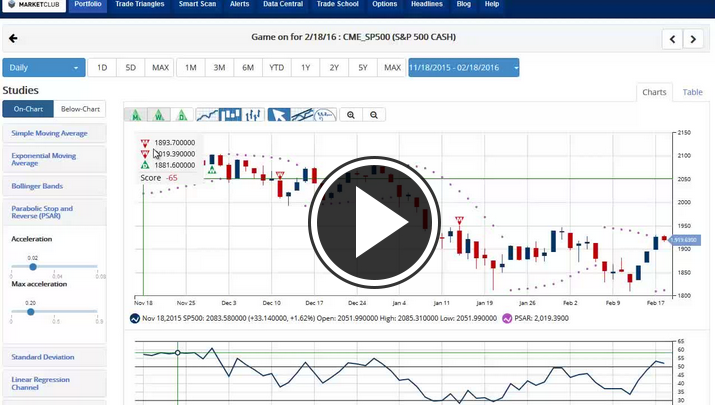The height and width of the screenshot is (405, 715).
Task: Click the SP500 series icon in legend
Action: click(135, 318)
